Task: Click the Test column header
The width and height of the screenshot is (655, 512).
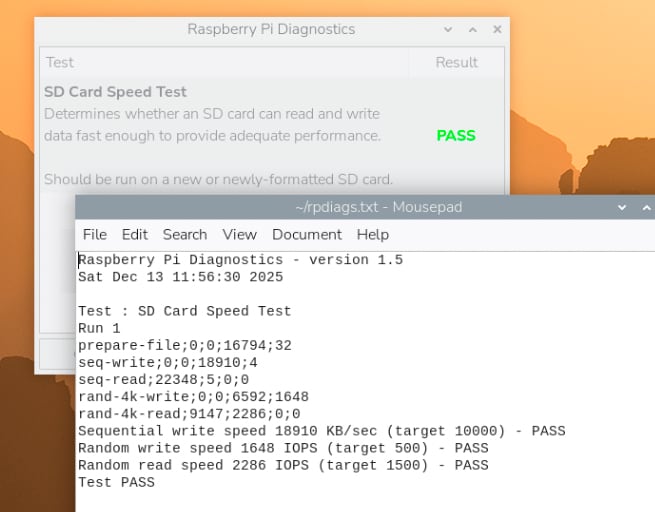Action: [60, 62]
